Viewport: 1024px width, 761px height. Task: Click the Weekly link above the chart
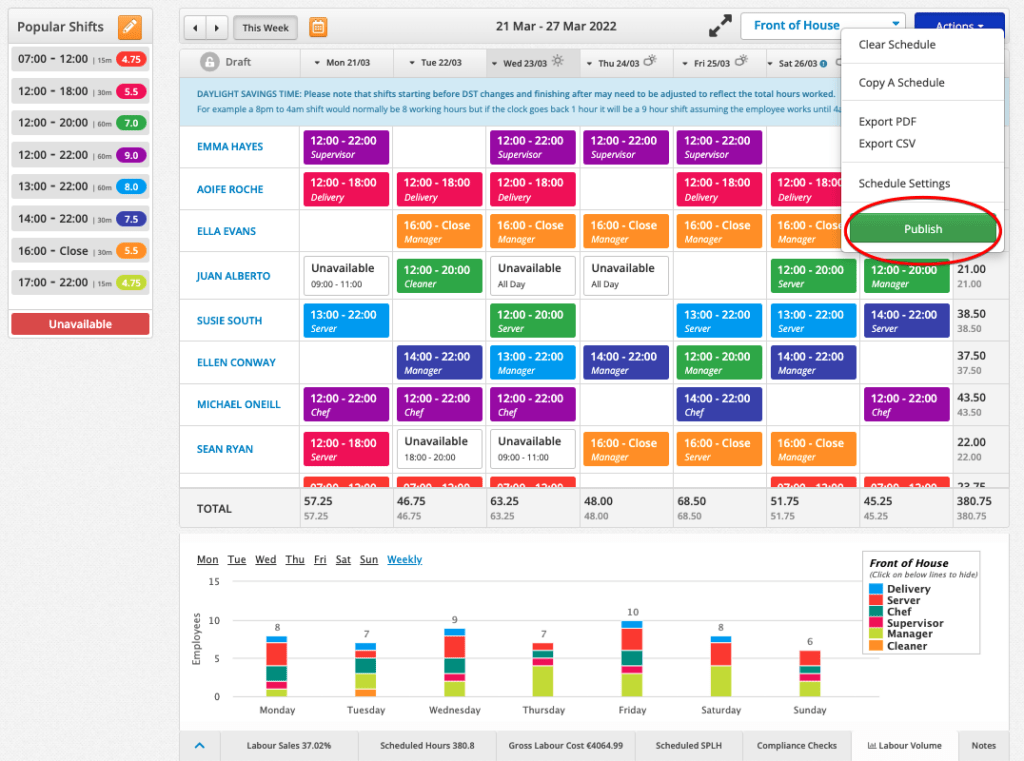tap(404, 559)
